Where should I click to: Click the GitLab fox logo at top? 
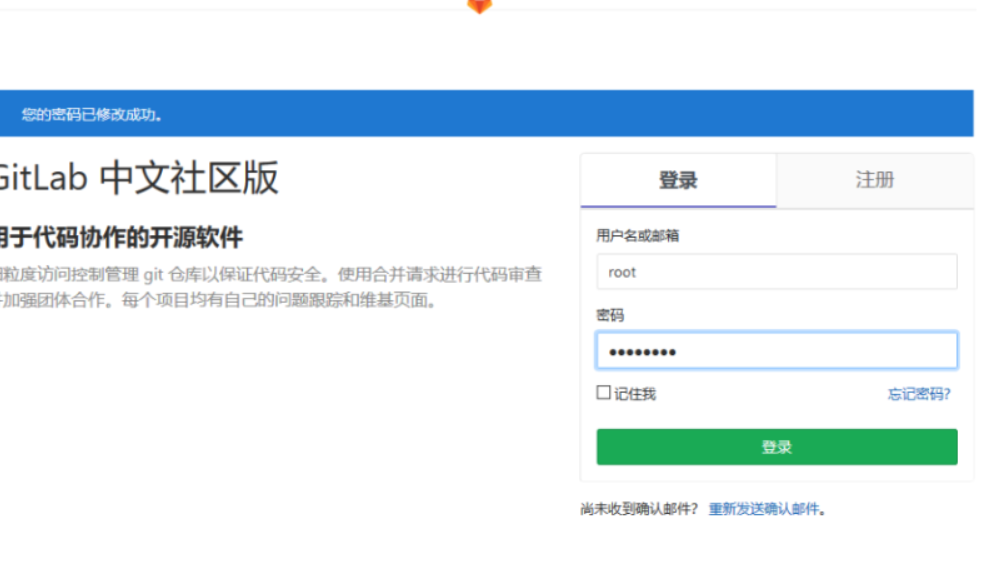tap(479, 6)
